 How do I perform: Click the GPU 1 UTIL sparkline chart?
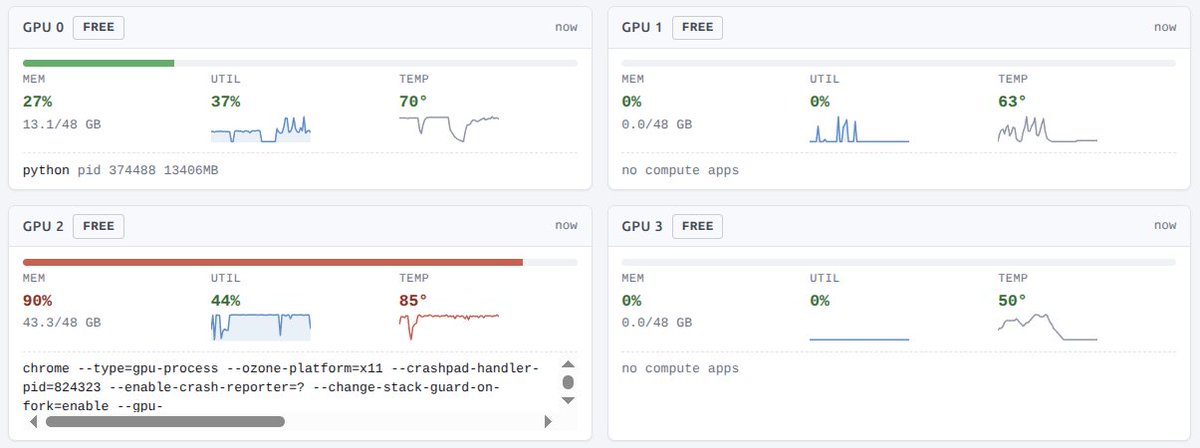click(x=859, y=128)
